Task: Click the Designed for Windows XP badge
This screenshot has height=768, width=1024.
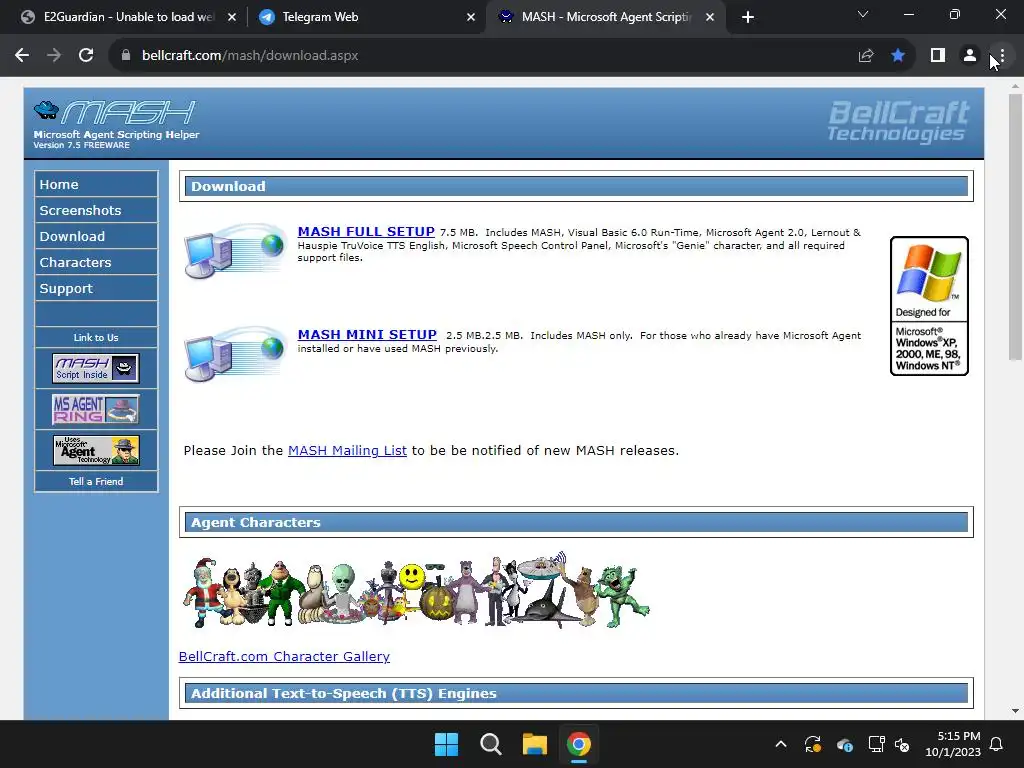Action: click(929, 306)
